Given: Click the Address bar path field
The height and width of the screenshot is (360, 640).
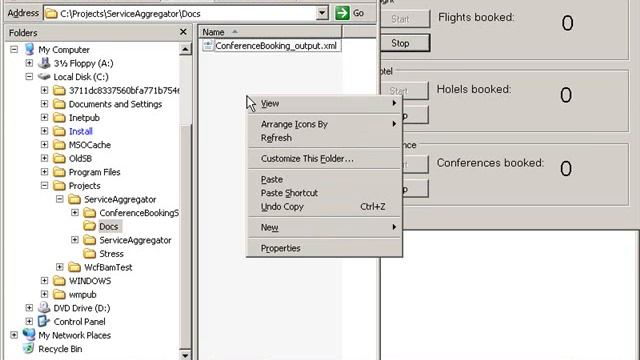Looking at the screenshot, I should pyautogui.click(x=187, y=13).
